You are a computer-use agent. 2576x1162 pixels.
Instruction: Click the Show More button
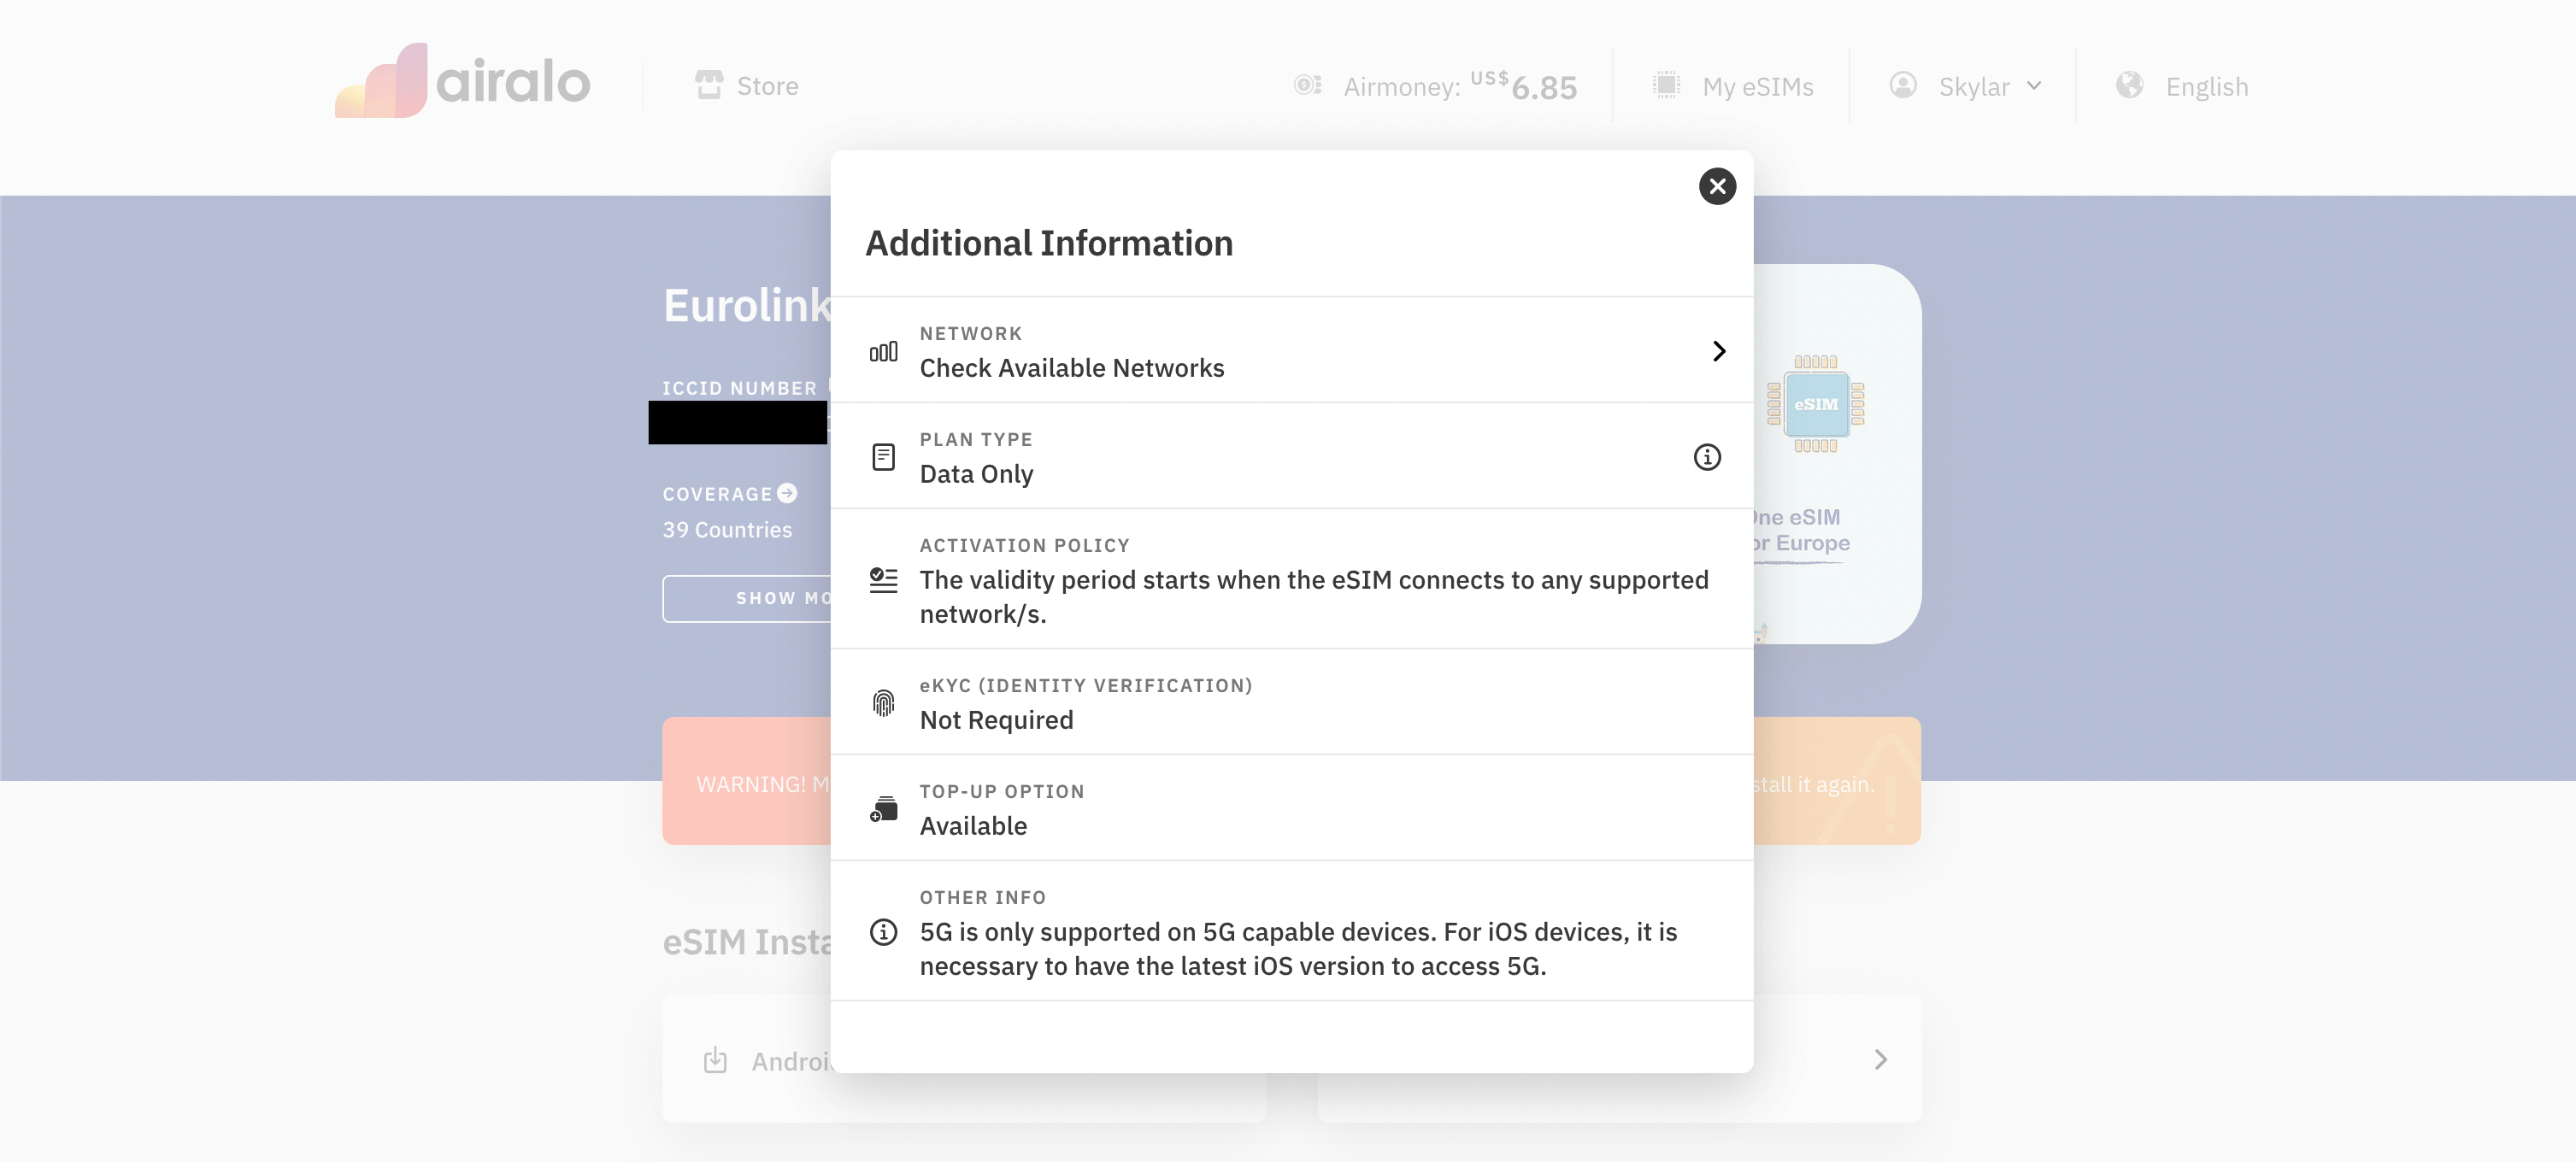tap(747, 598)
